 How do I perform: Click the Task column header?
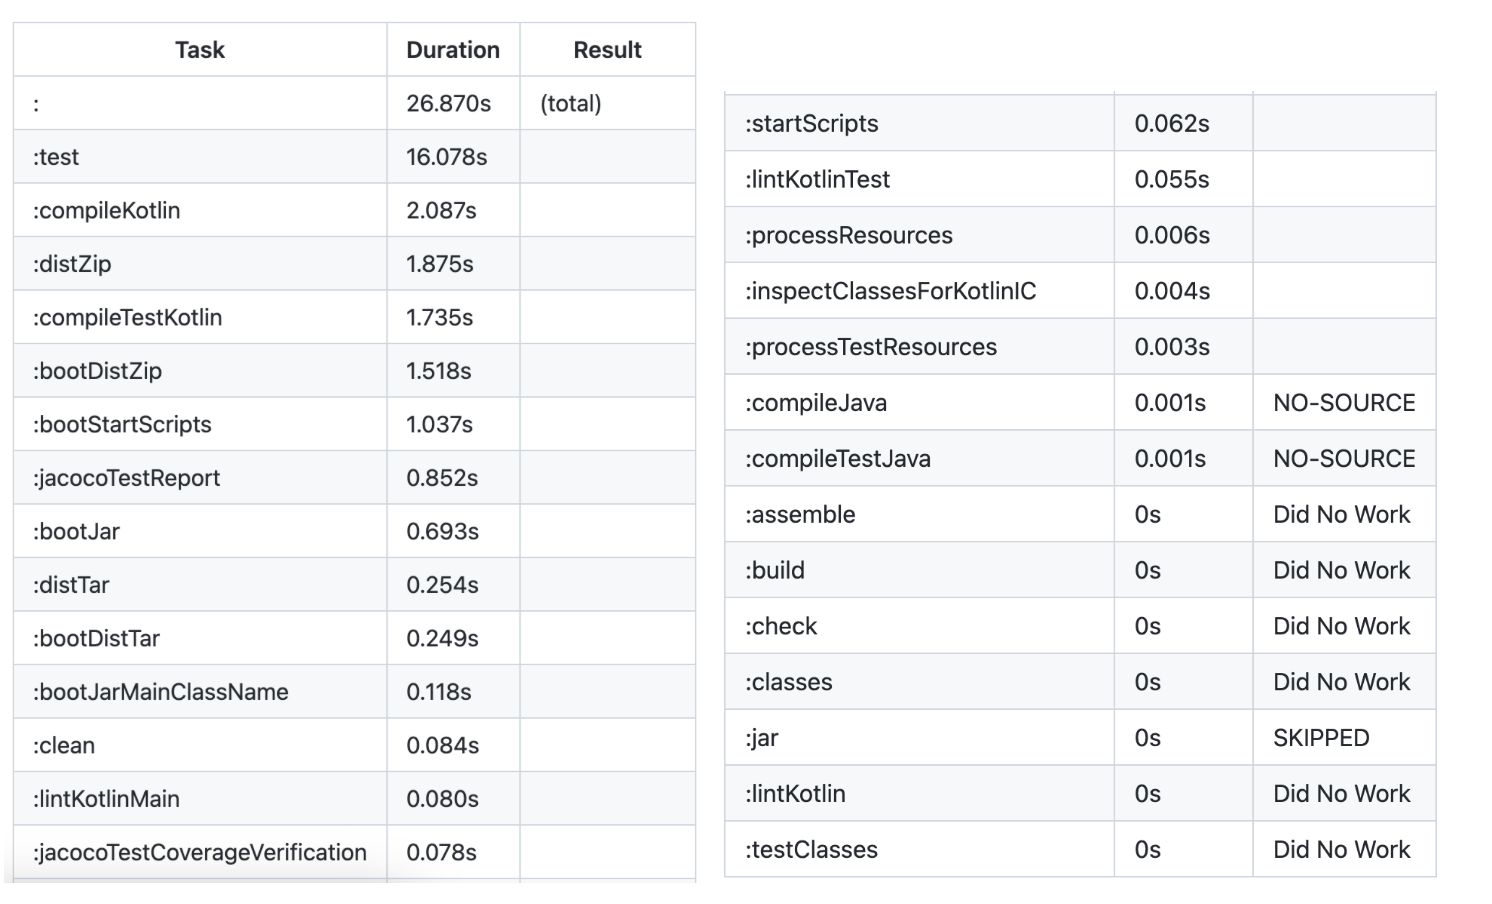200,50
